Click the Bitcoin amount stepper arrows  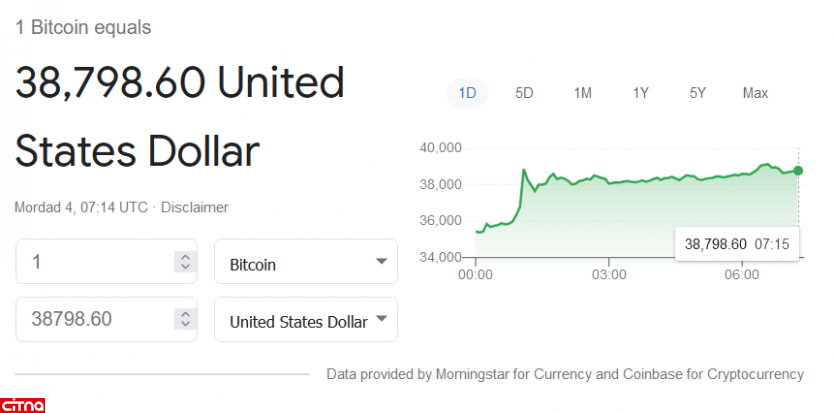point(184,262)
